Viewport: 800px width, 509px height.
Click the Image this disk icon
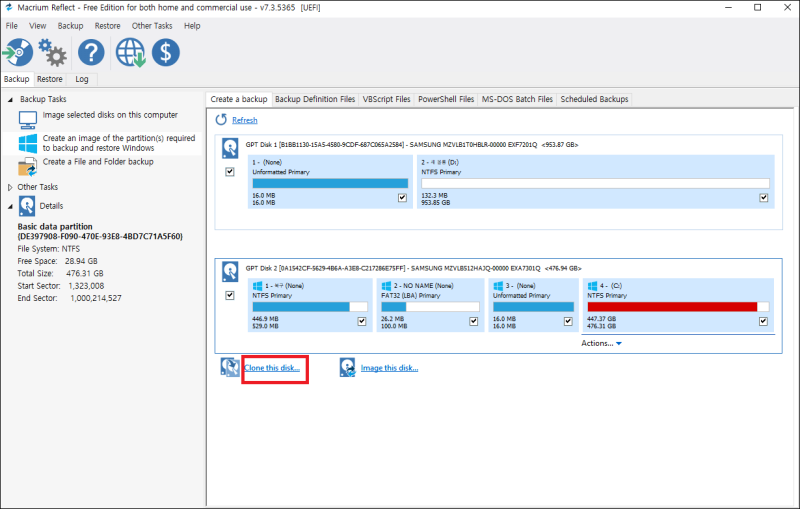click(347, 367)
